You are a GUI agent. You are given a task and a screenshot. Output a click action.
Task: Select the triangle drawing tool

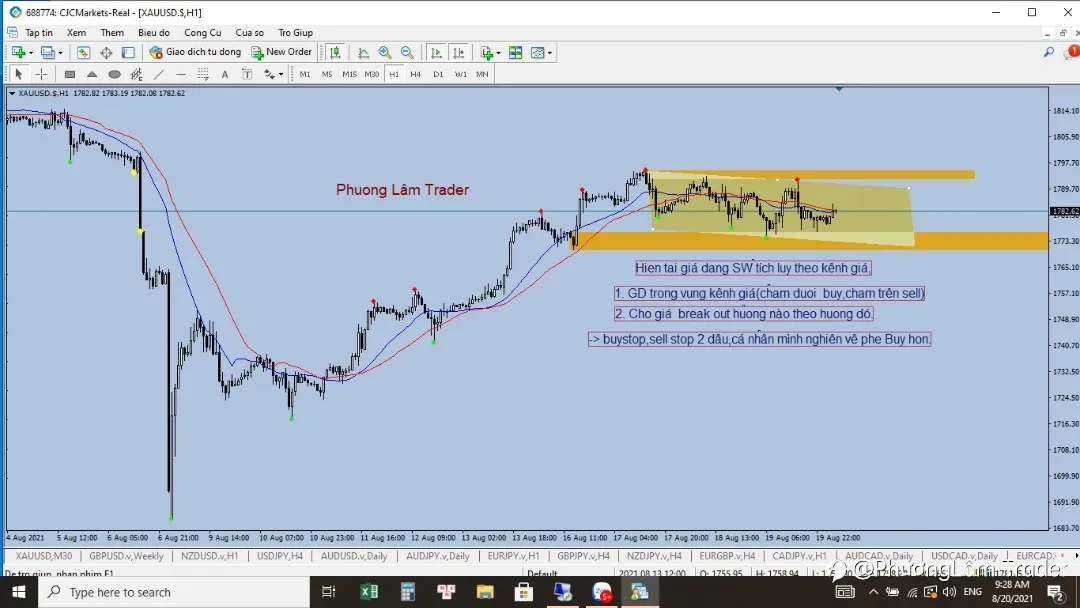(92, 74)
